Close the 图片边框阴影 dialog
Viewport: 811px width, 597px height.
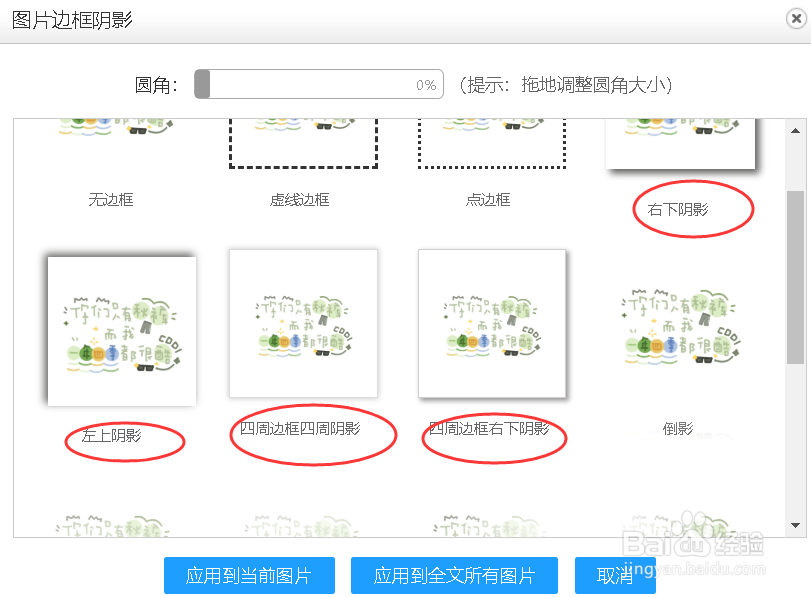(795, 20)
